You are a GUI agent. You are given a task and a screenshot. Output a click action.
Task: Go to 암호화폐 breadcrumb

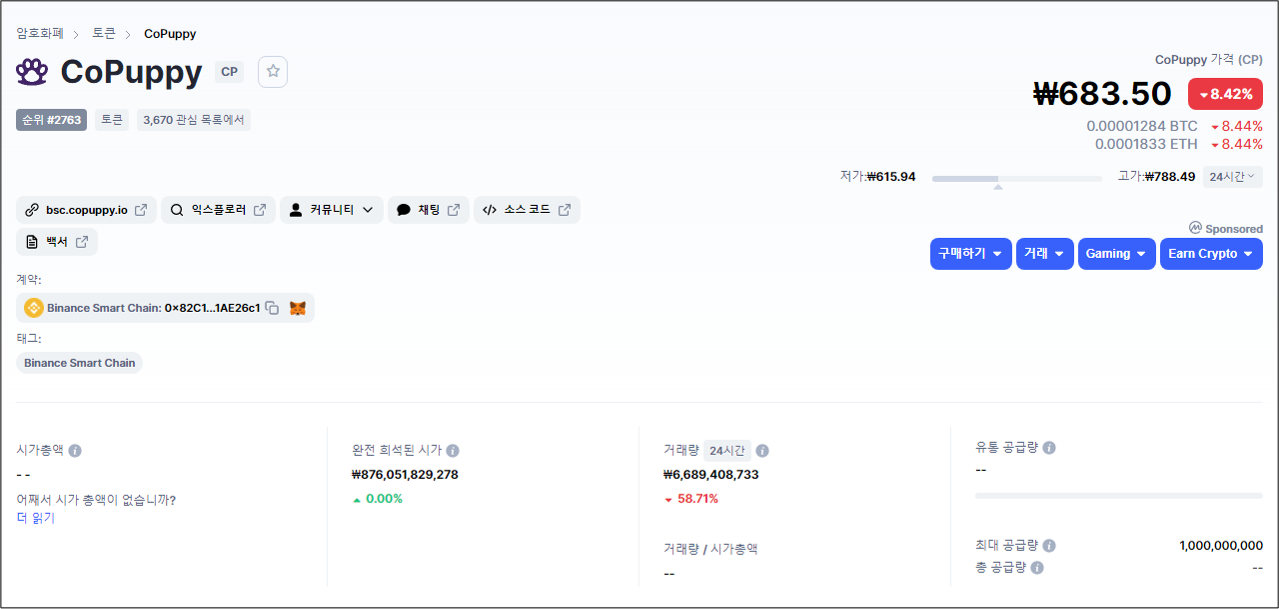pos(40,34)
